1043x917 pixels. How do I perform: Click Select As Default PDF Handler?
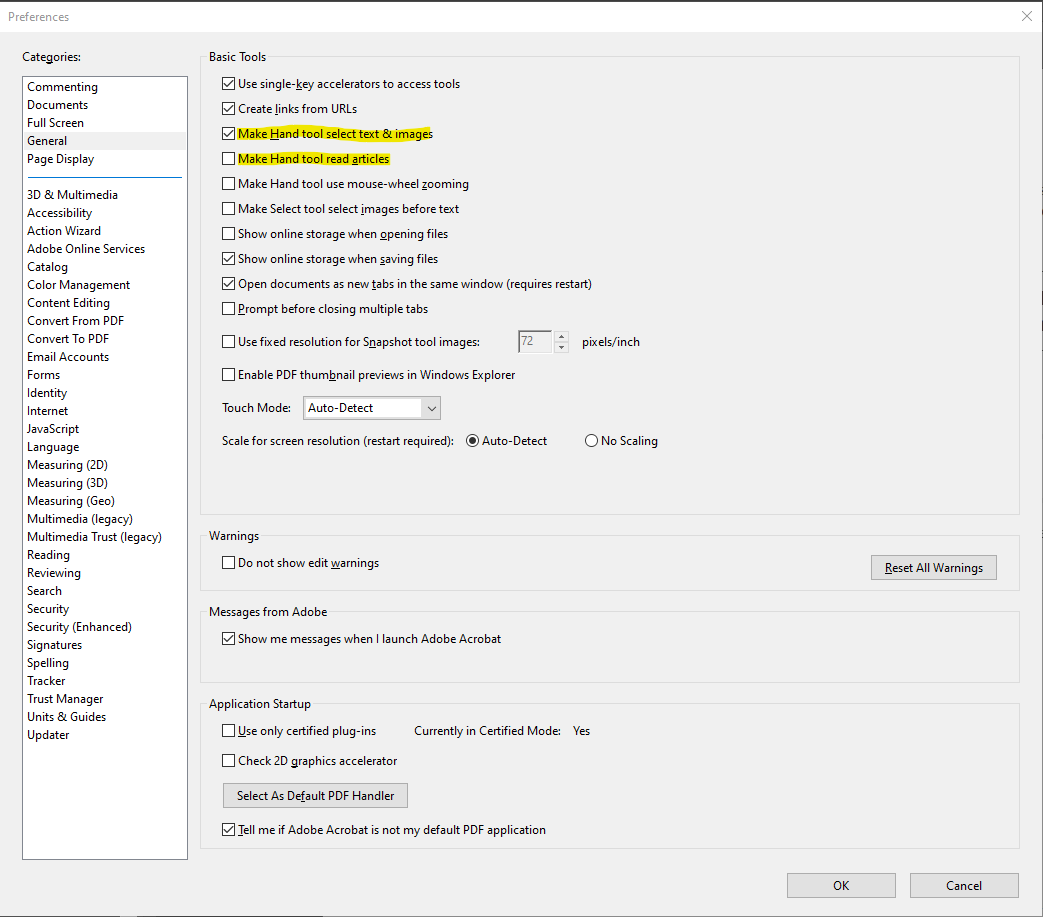tap(315, 795)
